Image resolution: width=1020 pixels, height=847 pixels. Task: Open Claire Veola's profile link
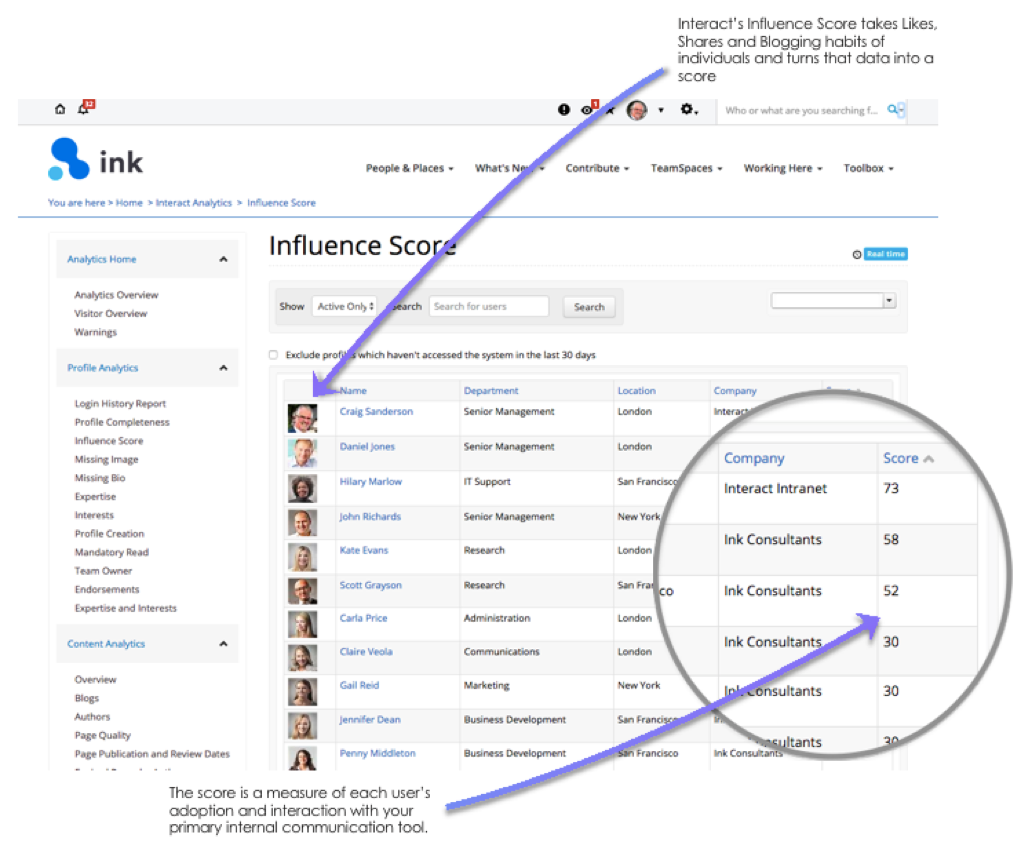366,652
